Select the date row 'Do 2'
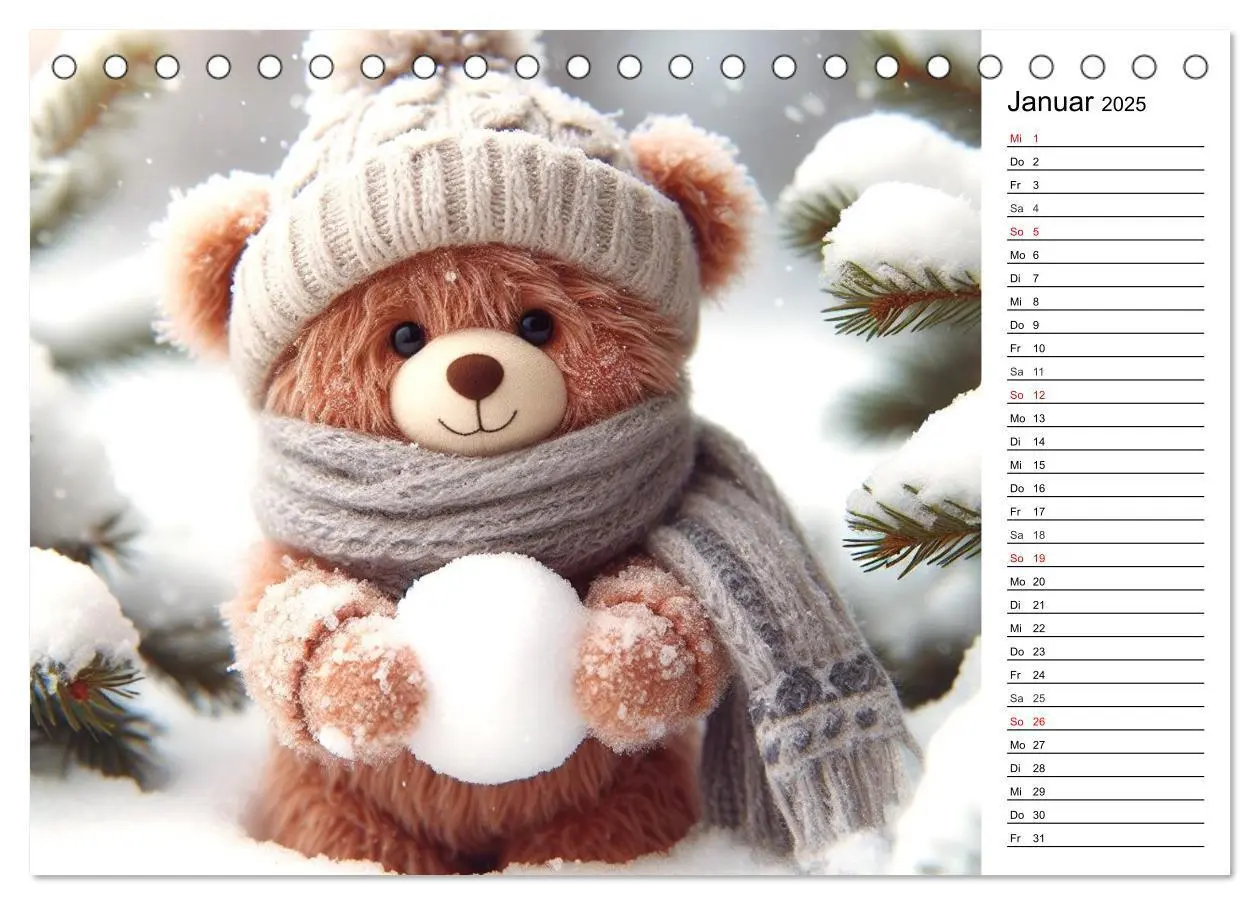This screenshot has height=905, width=1260. click(1105, 161)
